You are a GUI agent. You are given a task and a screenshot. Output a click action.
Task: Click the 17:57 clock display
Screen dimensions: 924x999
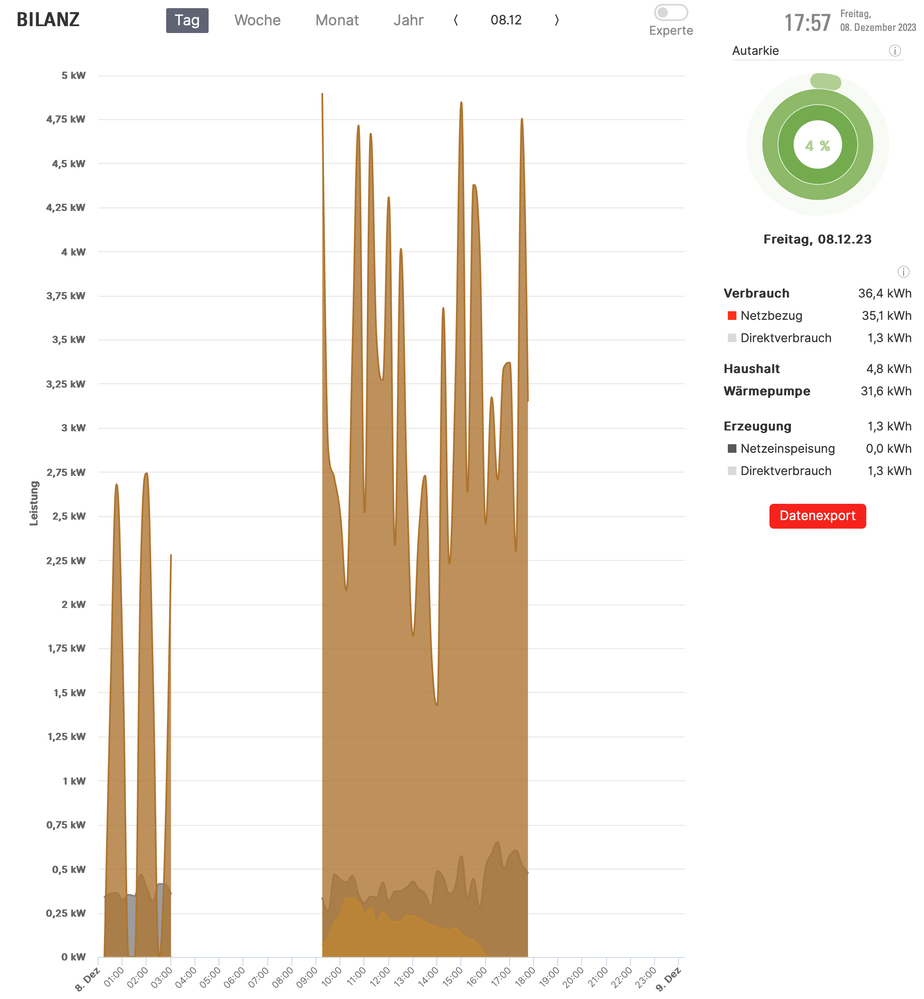(807, 24)
